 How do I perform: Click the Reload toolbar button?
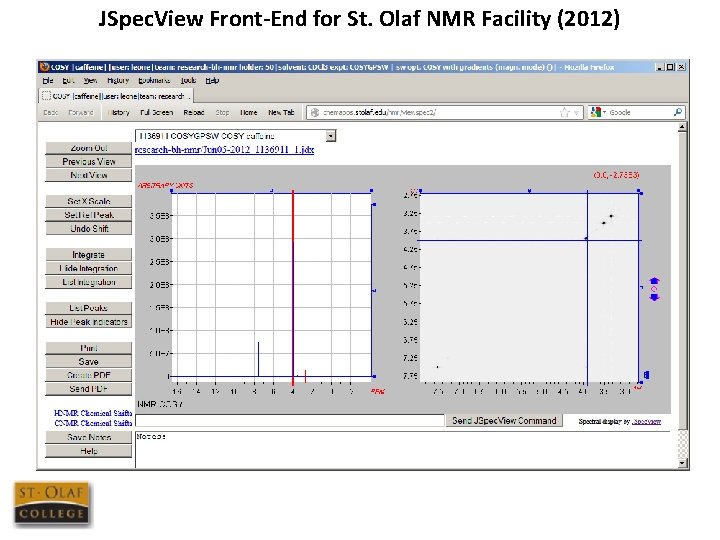point(194,112)
